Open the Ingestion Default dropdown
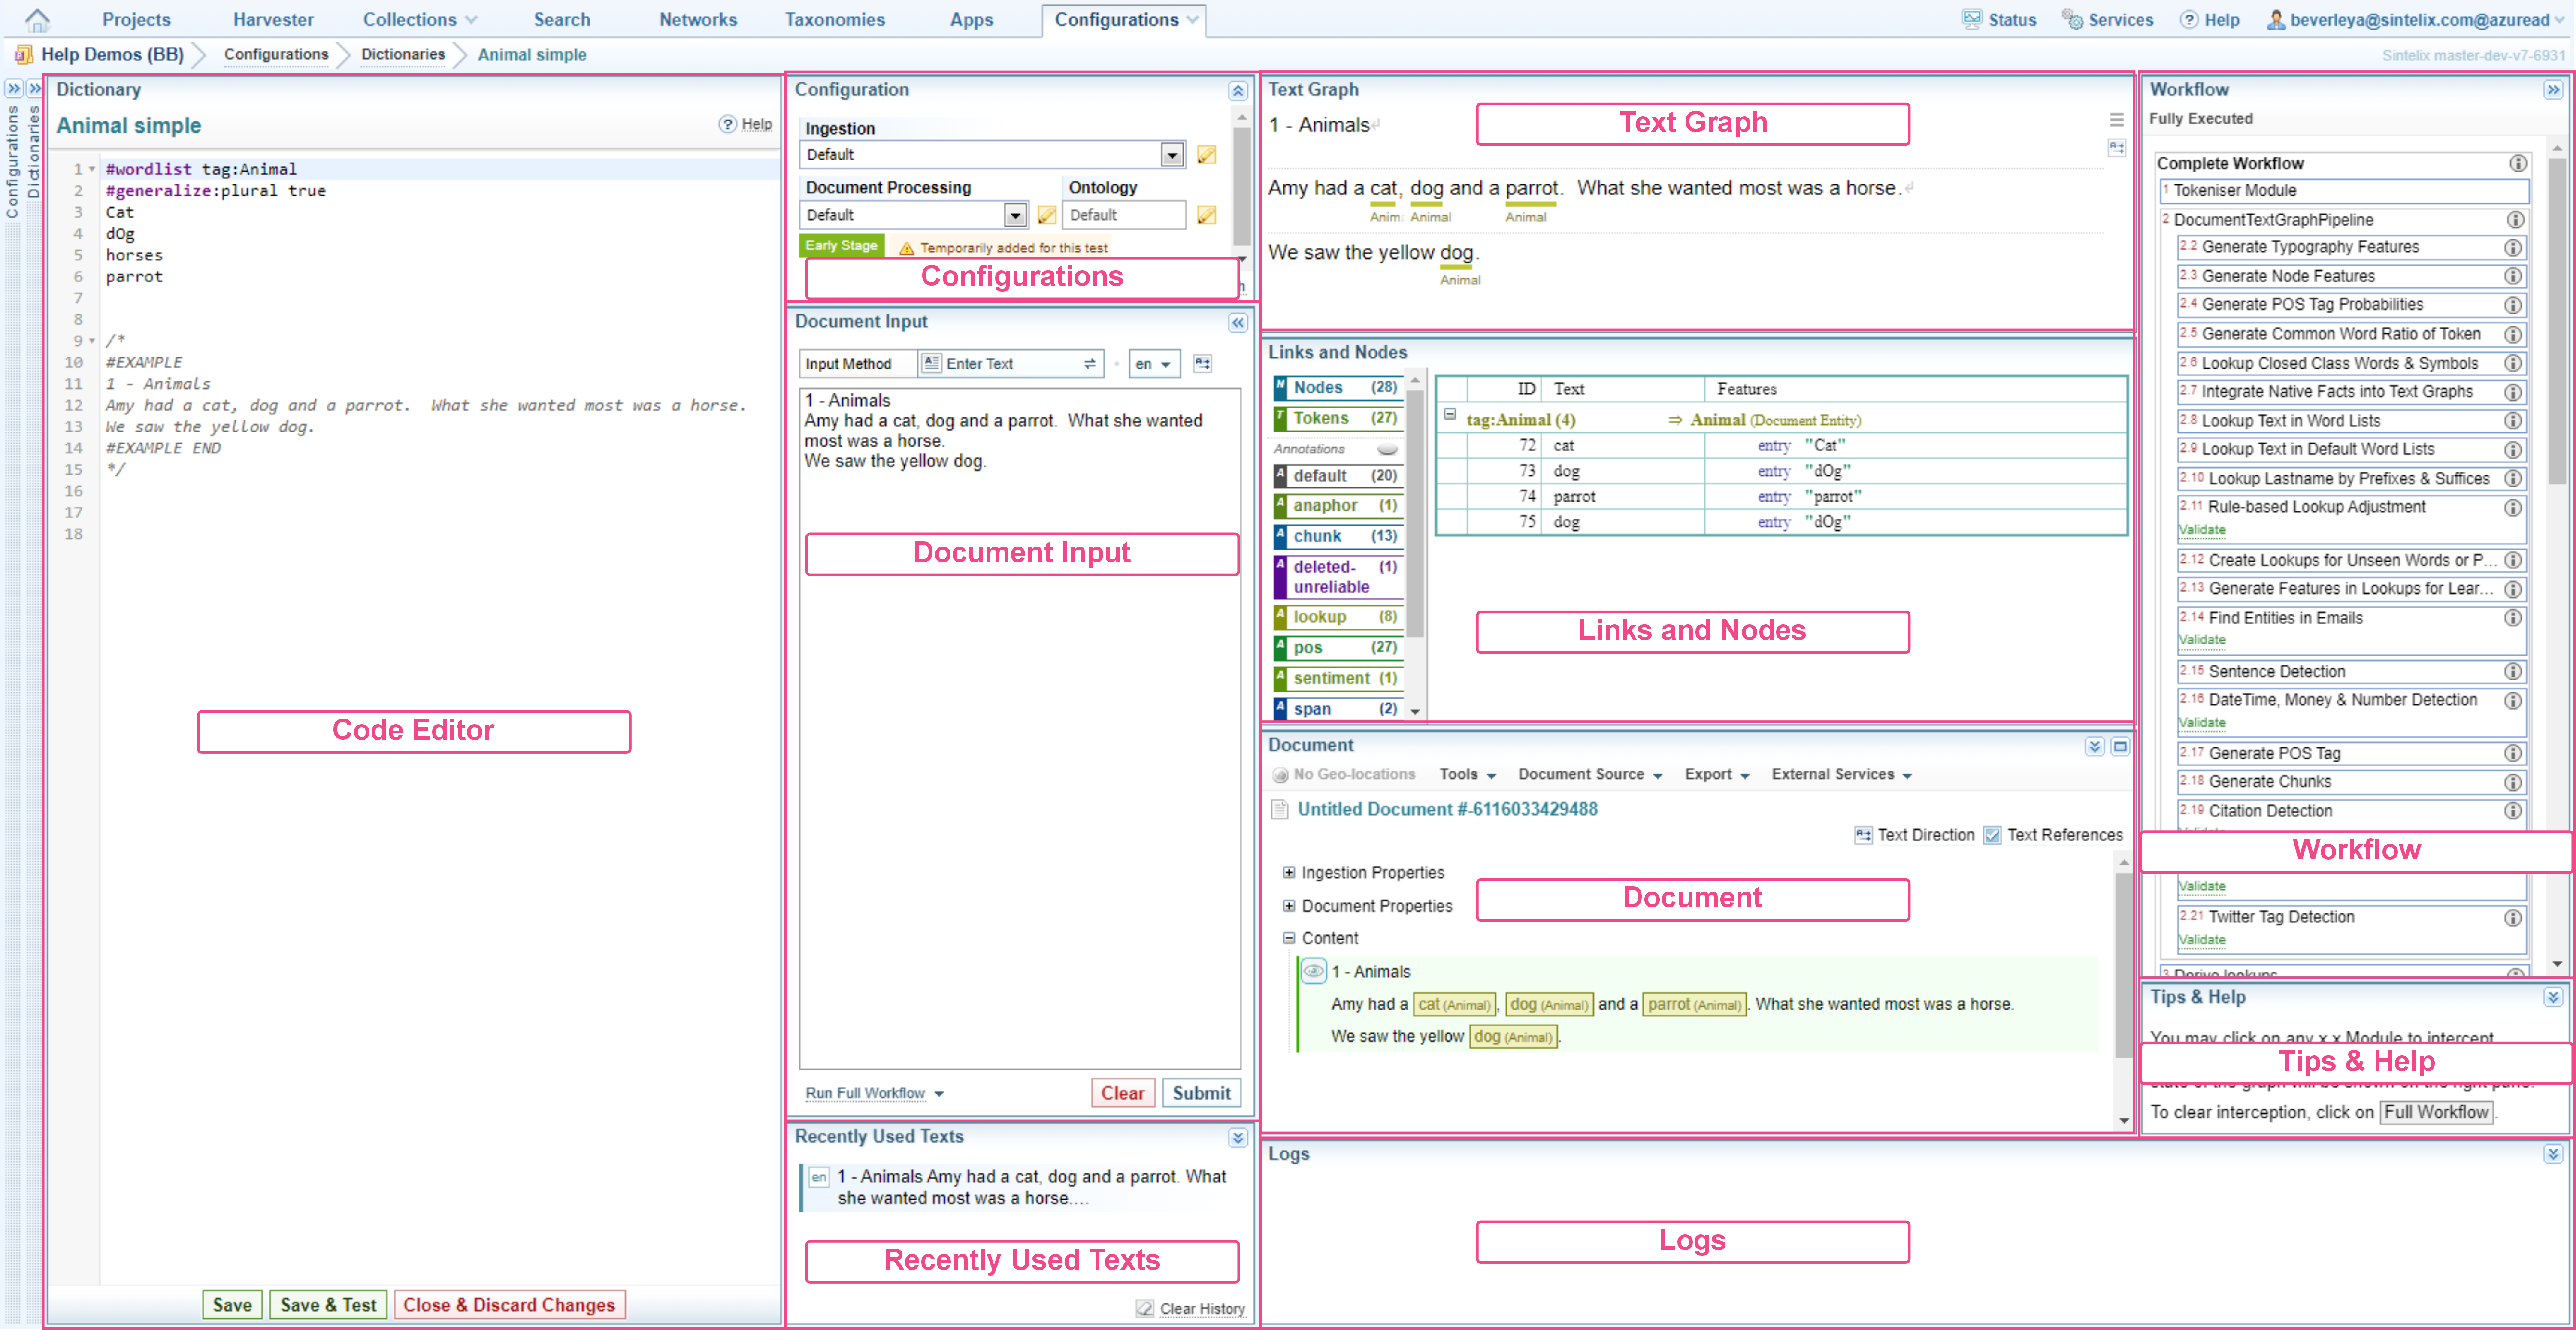 click(x=1172, y=155)
